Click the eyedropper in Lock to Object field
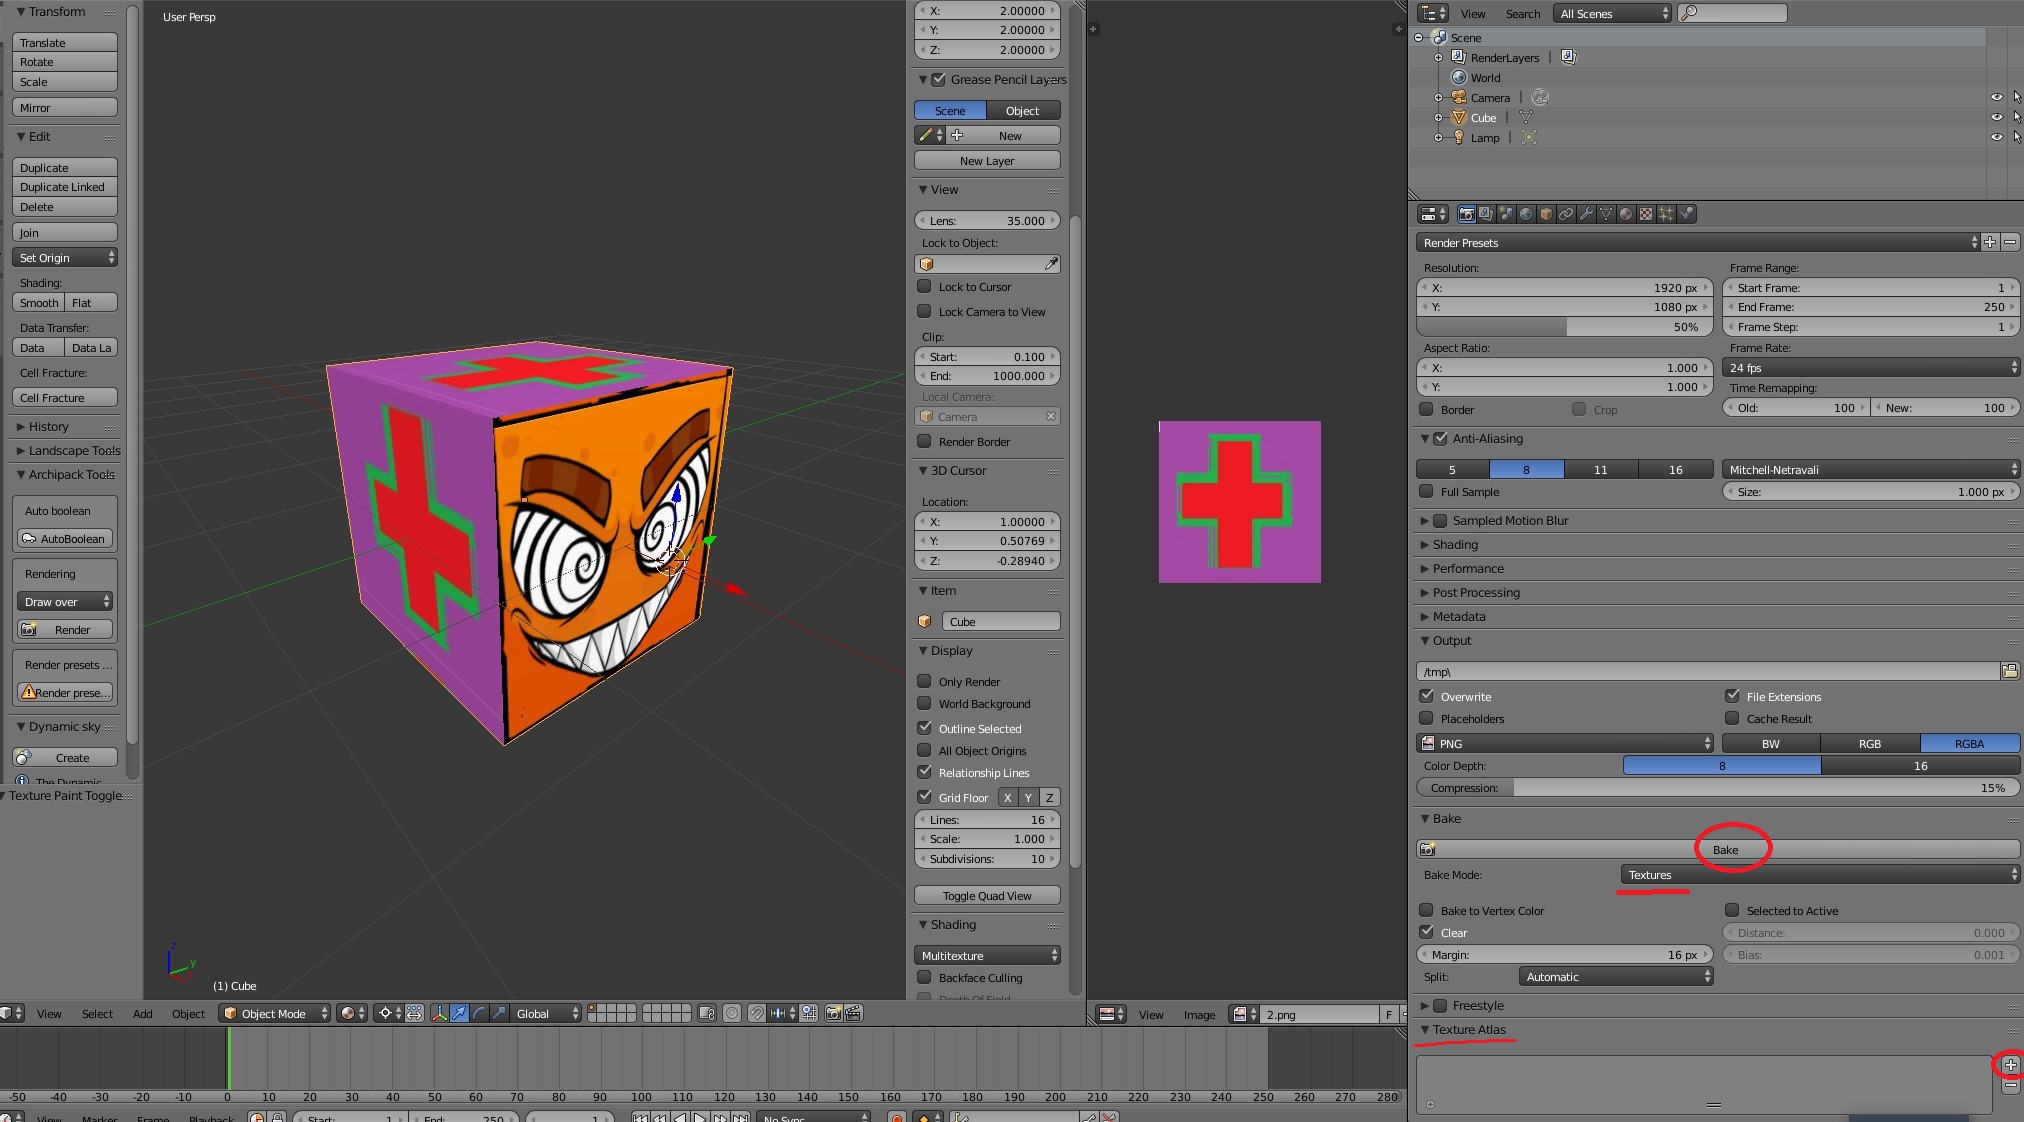This screenshot has height=1122, width=2024. pos(1051,264)
